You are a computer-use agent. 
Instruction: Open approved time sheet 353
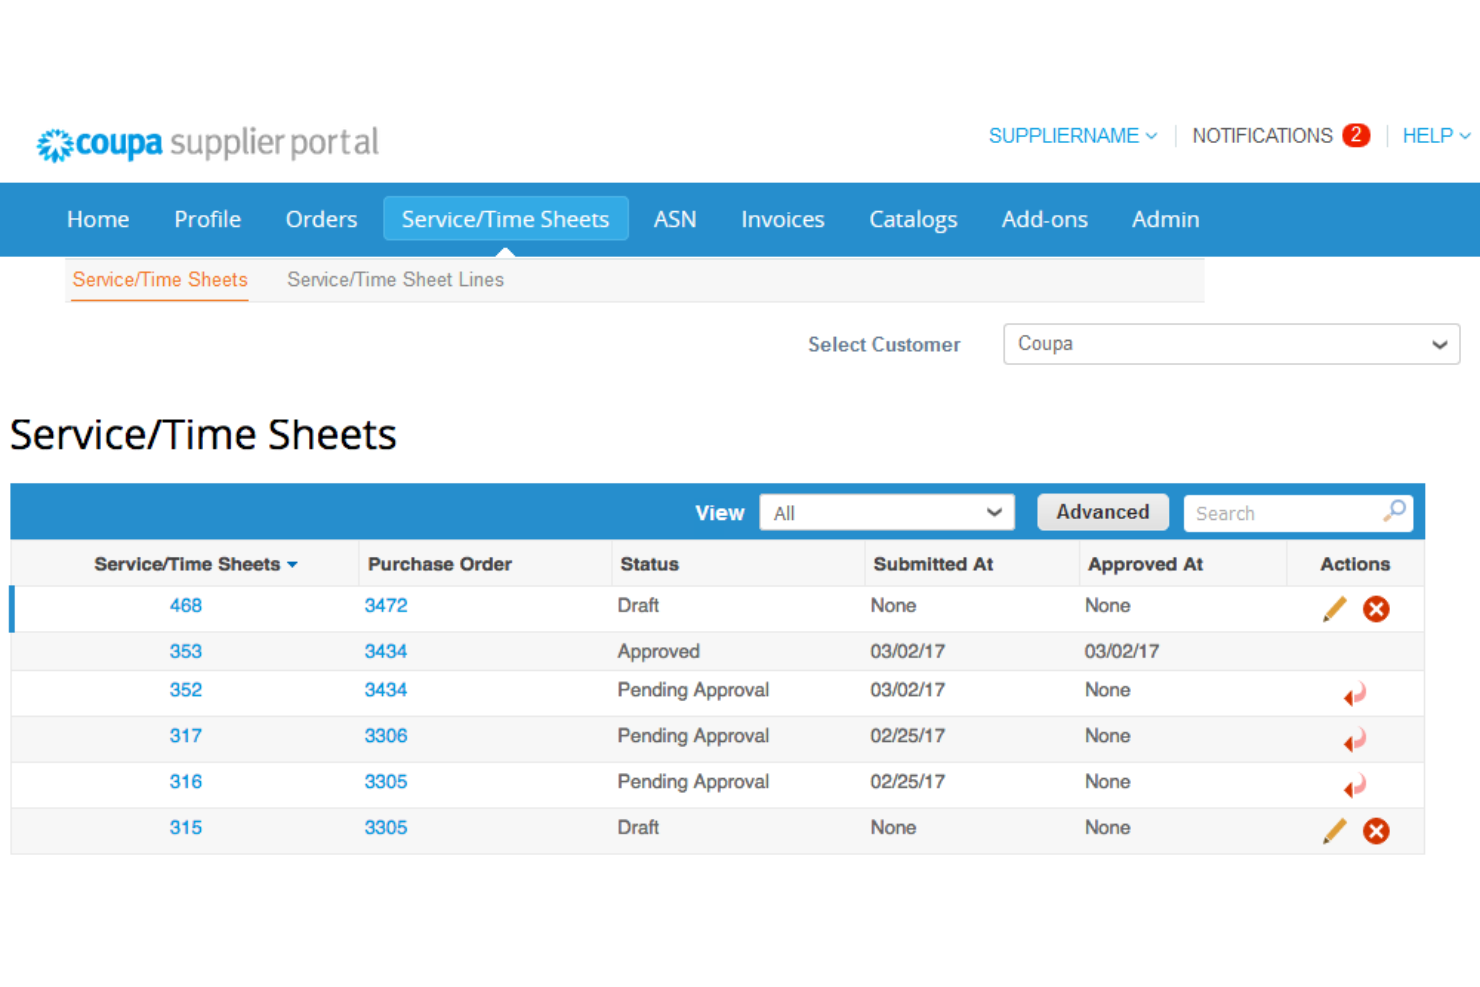point(185,650)
